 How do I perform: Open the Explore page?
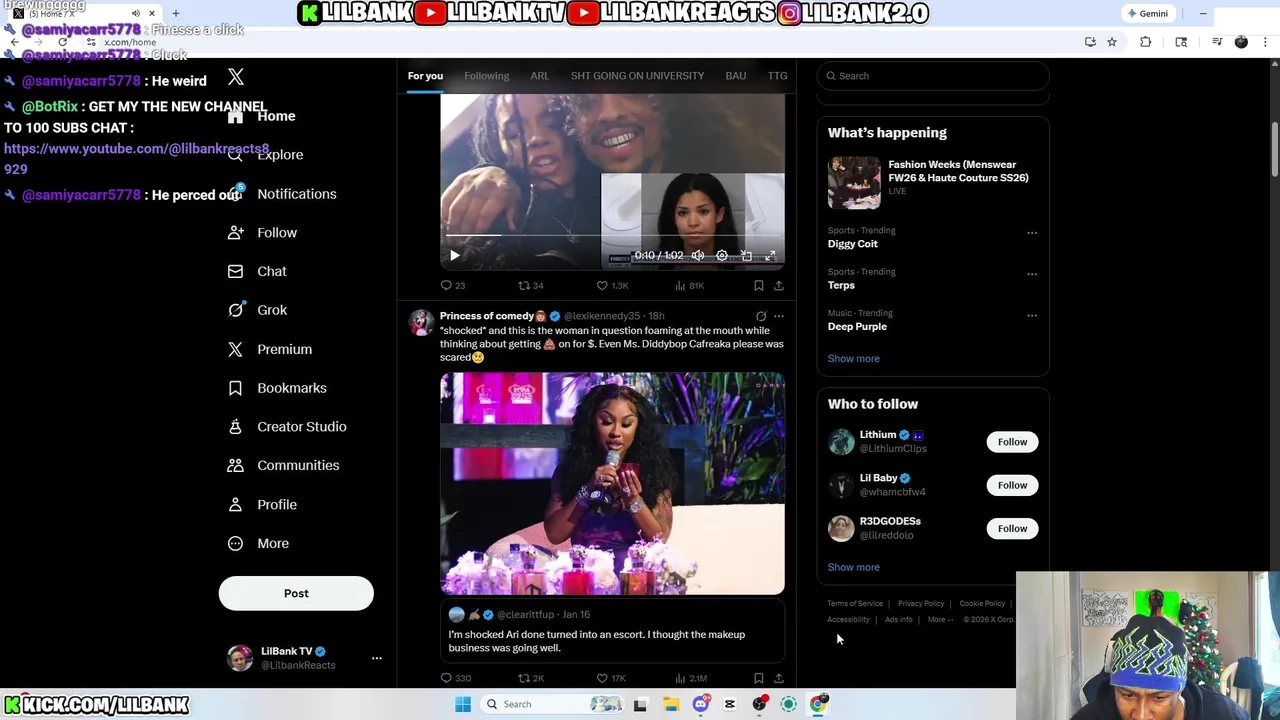click(265, 155)
